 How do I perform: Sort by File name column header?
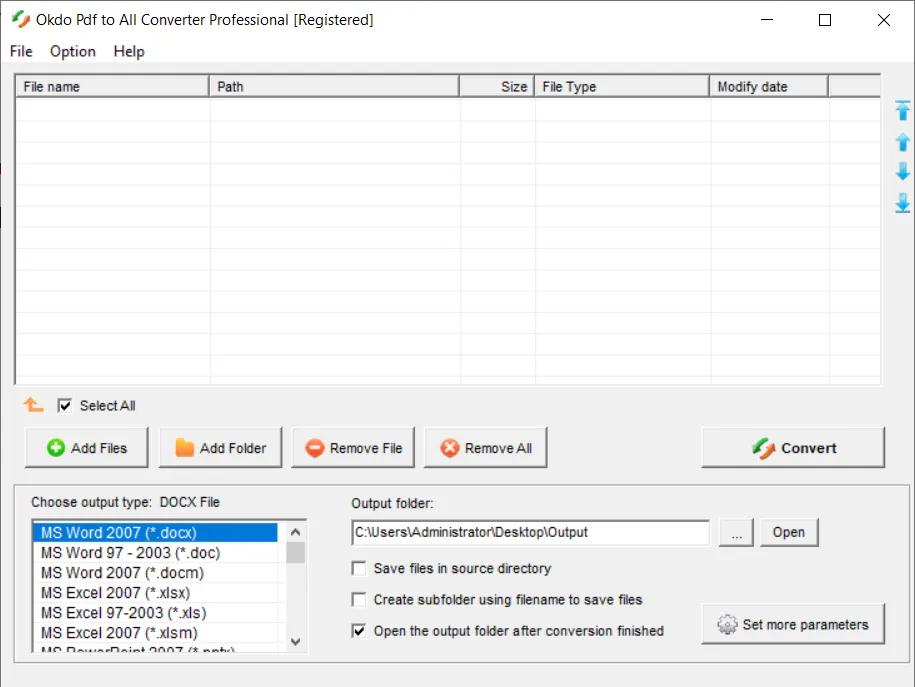point(111,86)
